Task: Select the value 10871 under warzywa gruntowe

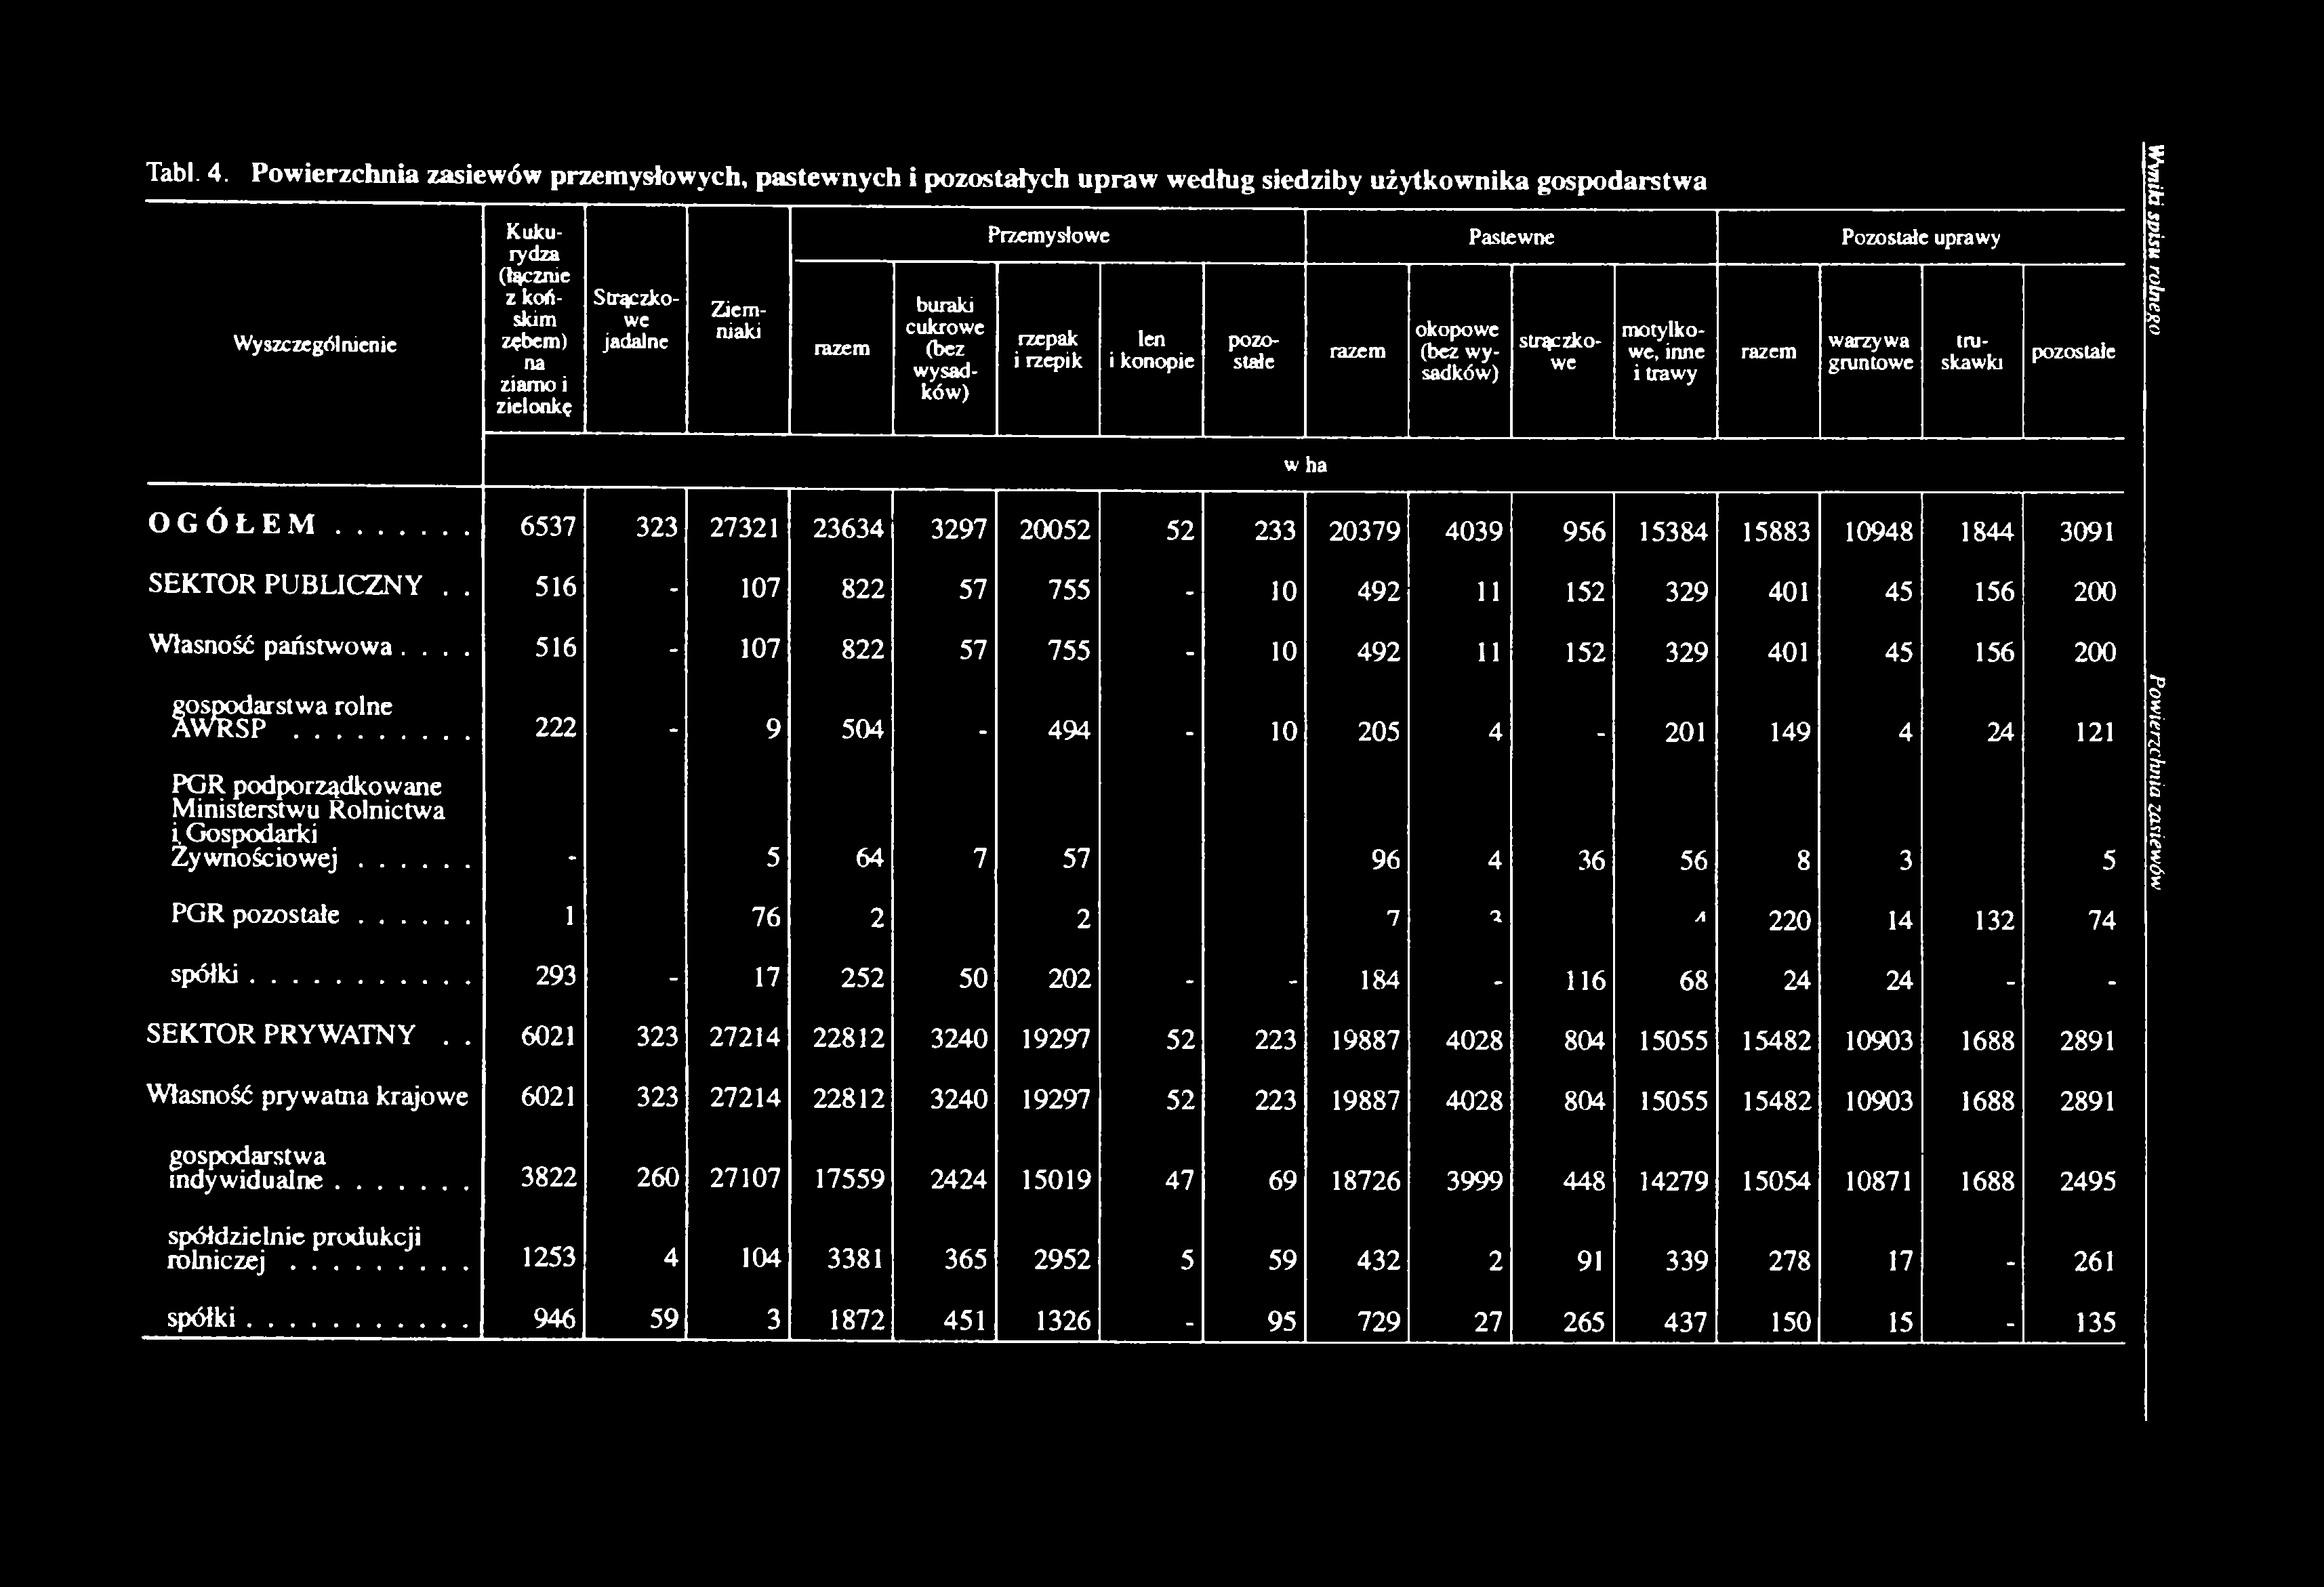Action: pos(1878,1181)
